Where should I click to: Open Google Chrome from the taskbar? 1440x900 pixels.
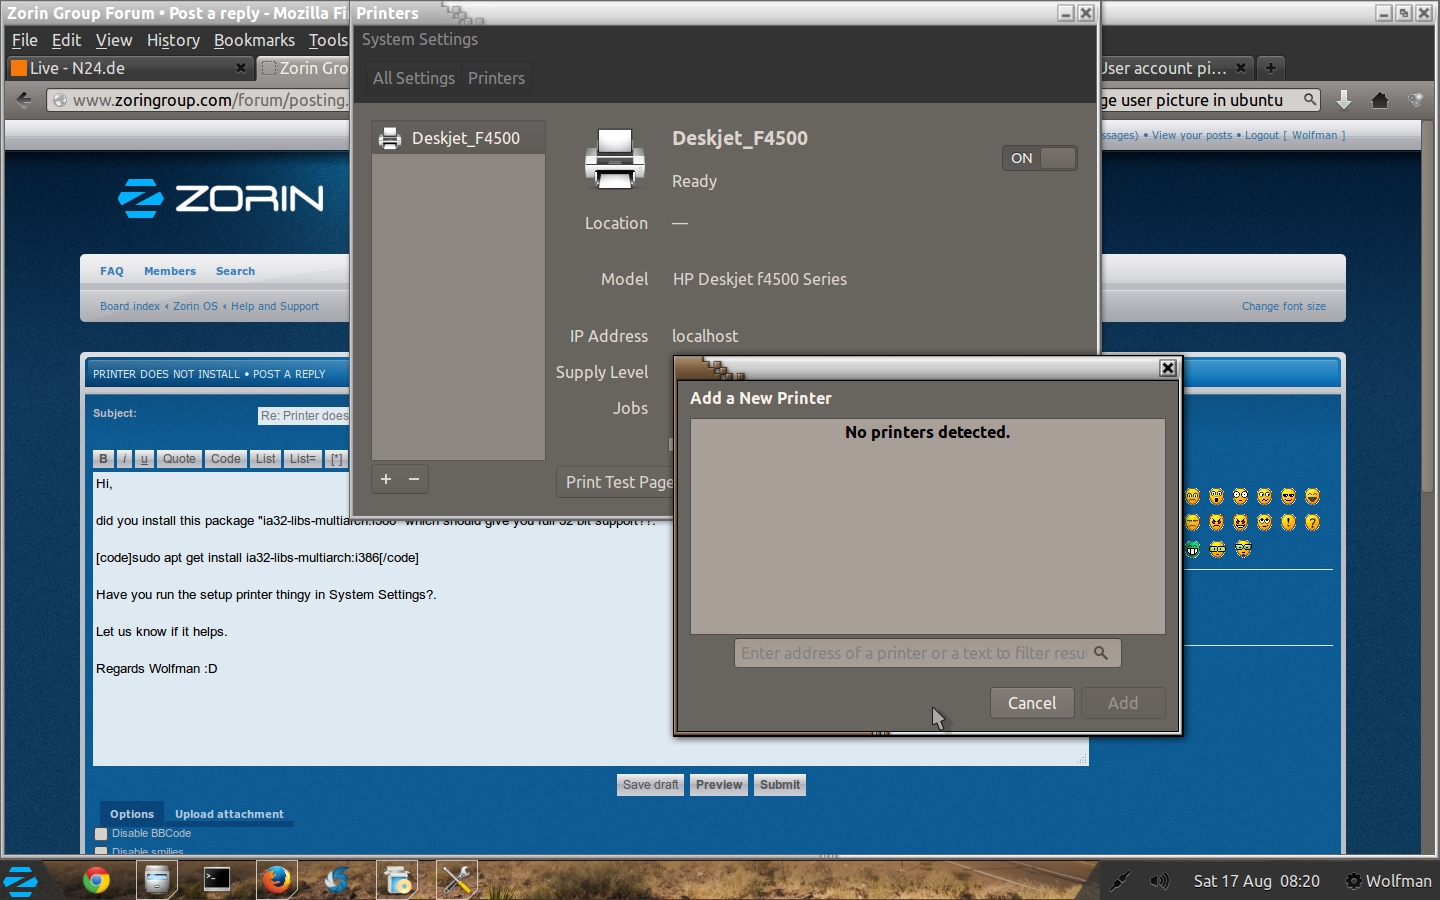coord(96,880)
